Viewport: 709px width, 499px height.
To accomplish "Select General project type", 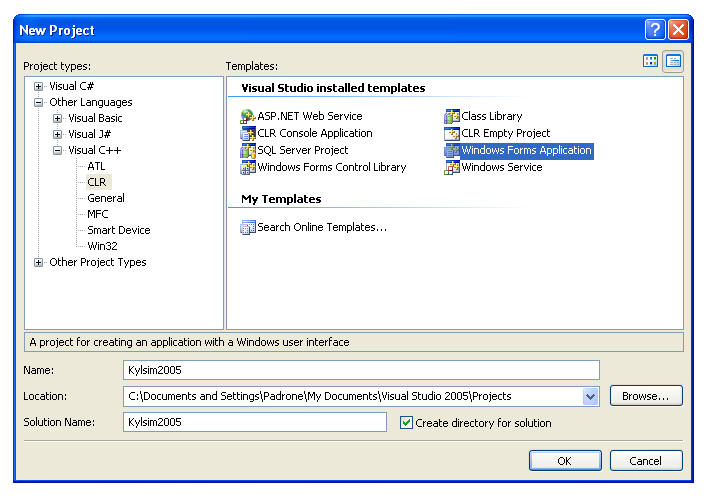I will coord(106,198).
